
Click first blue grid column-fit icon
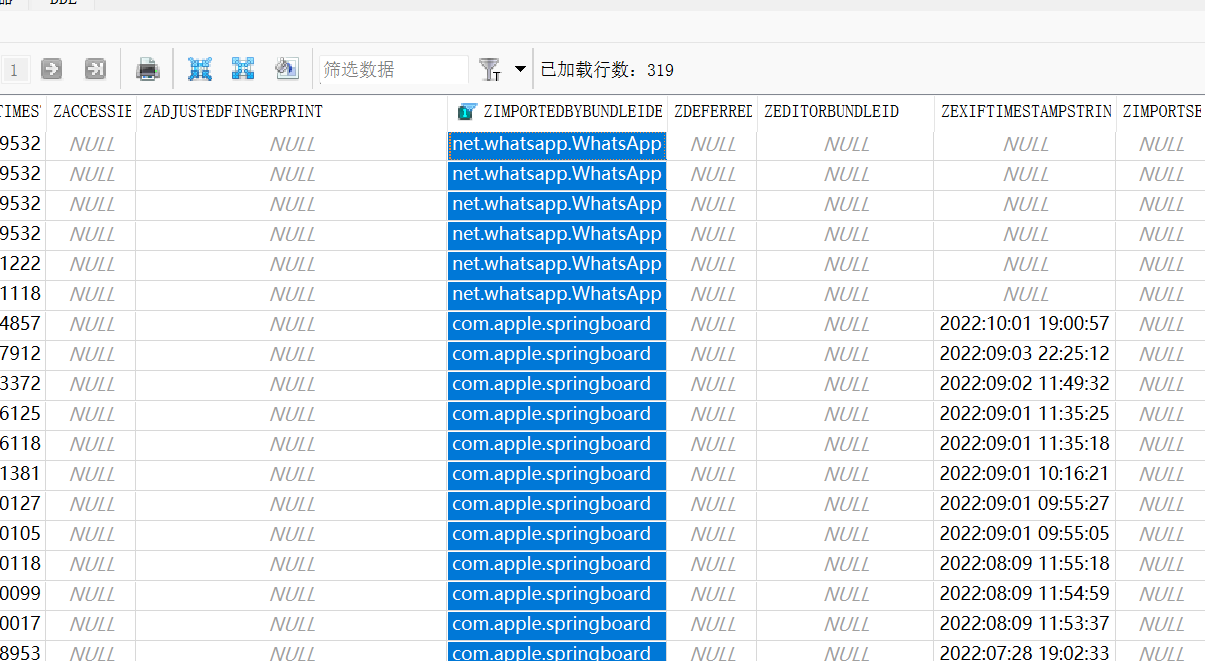click(200, 68)
